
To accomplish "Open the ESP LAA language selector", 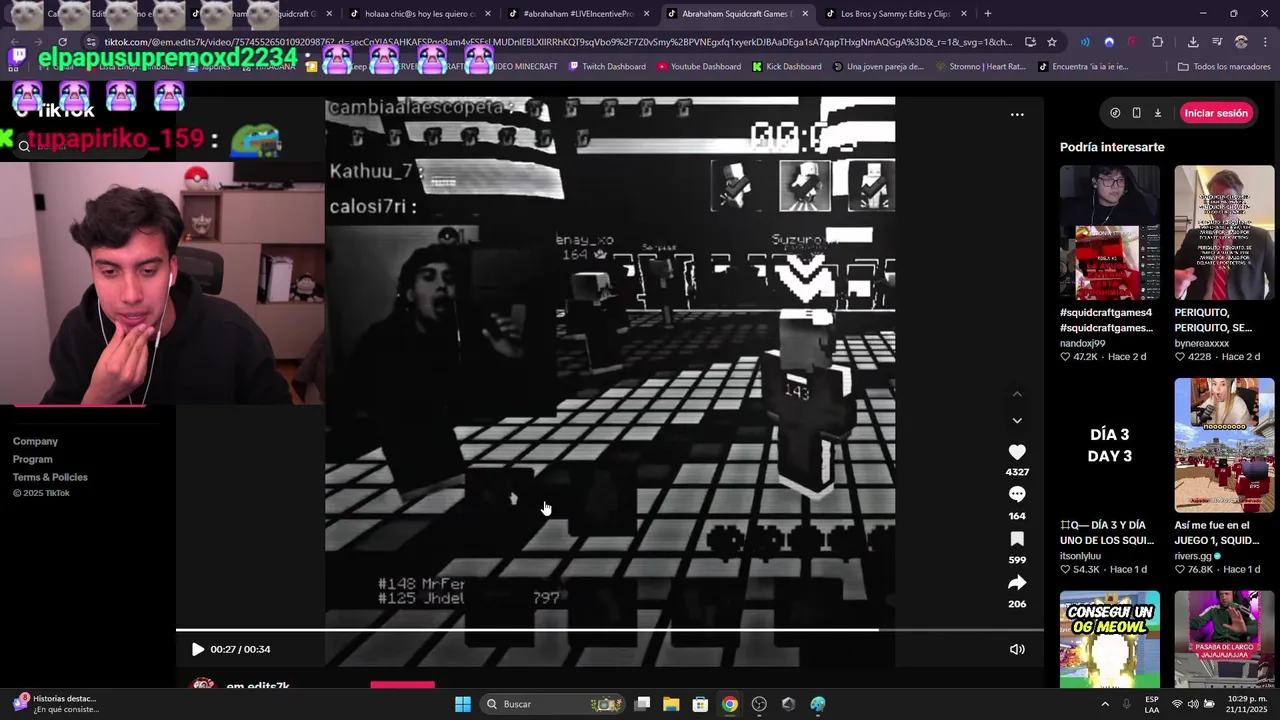I will pyautogui.click(x=1152, y=704).
